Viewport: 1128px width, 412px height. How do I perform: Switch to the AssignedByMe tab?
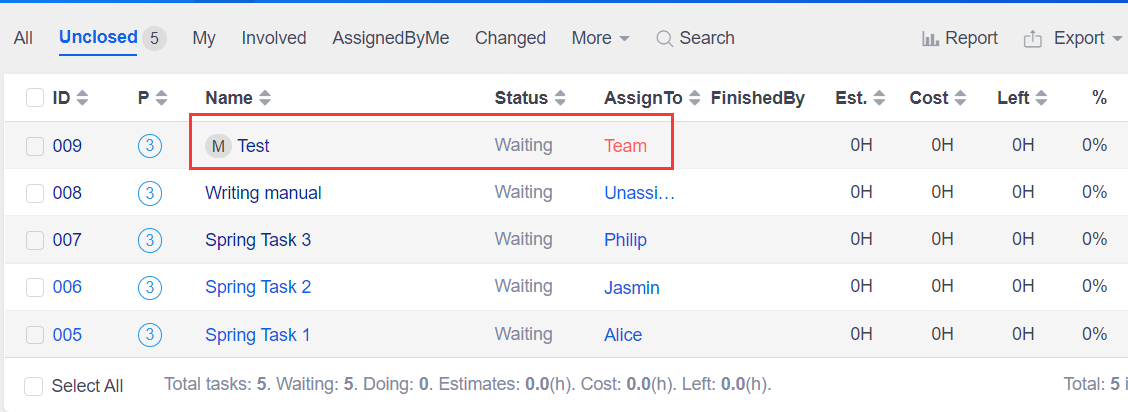coord(391,39)
